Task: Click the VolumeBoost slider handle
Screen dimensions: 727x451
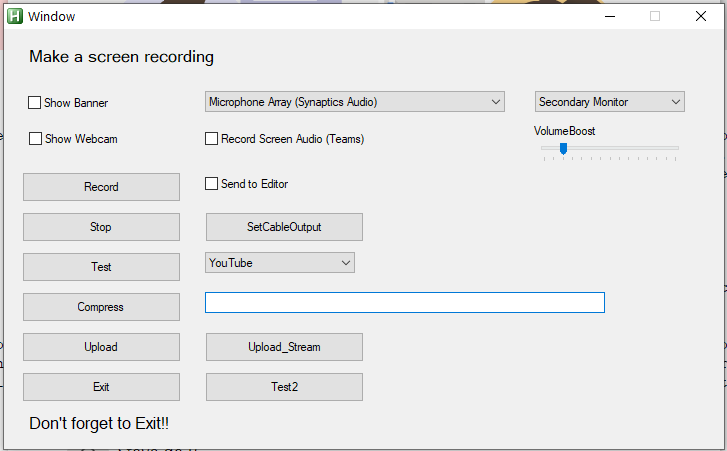Action: point(563,148)
